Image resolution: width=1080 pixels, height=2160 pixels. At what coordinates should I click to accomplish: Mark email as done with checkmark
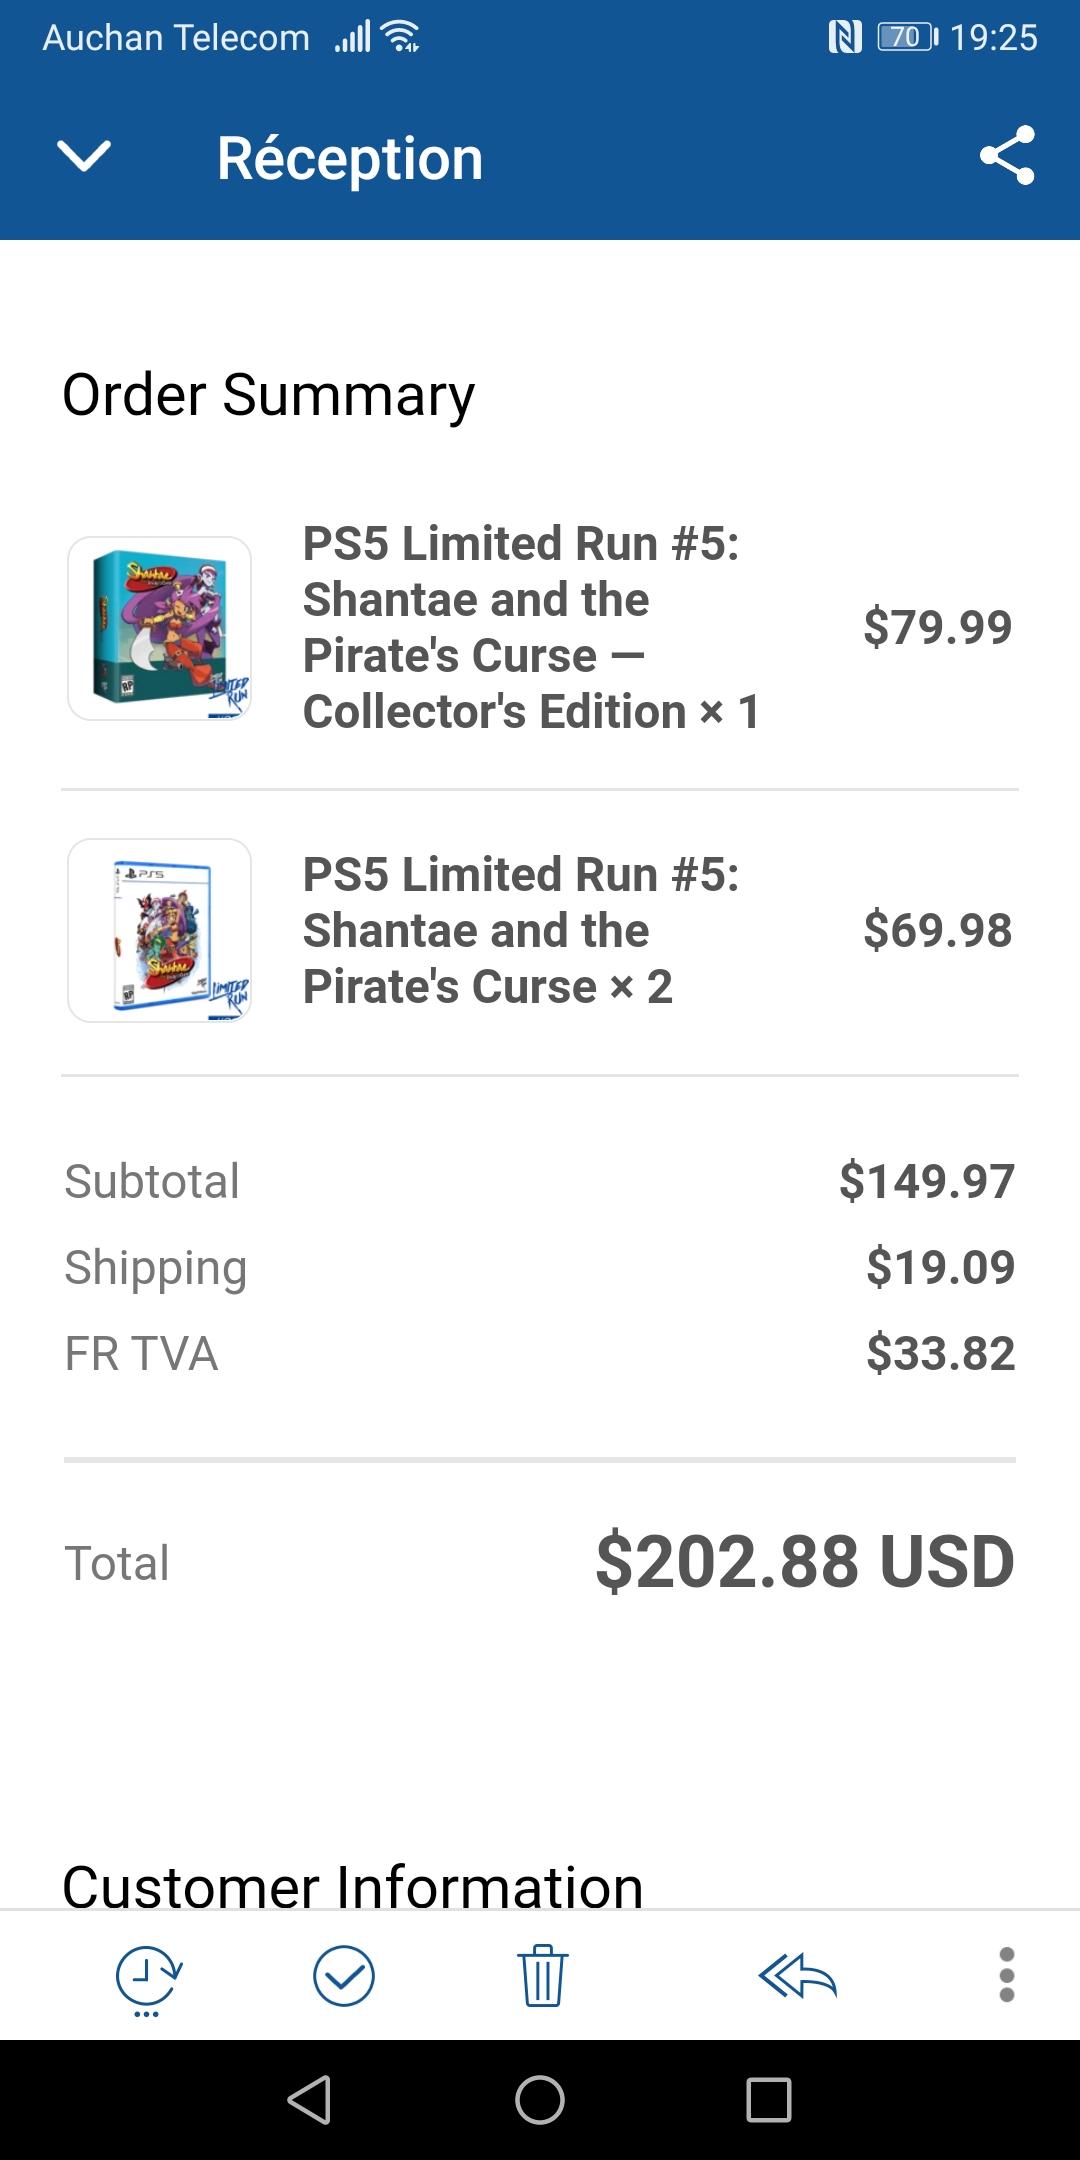[x=344, y=1976]
